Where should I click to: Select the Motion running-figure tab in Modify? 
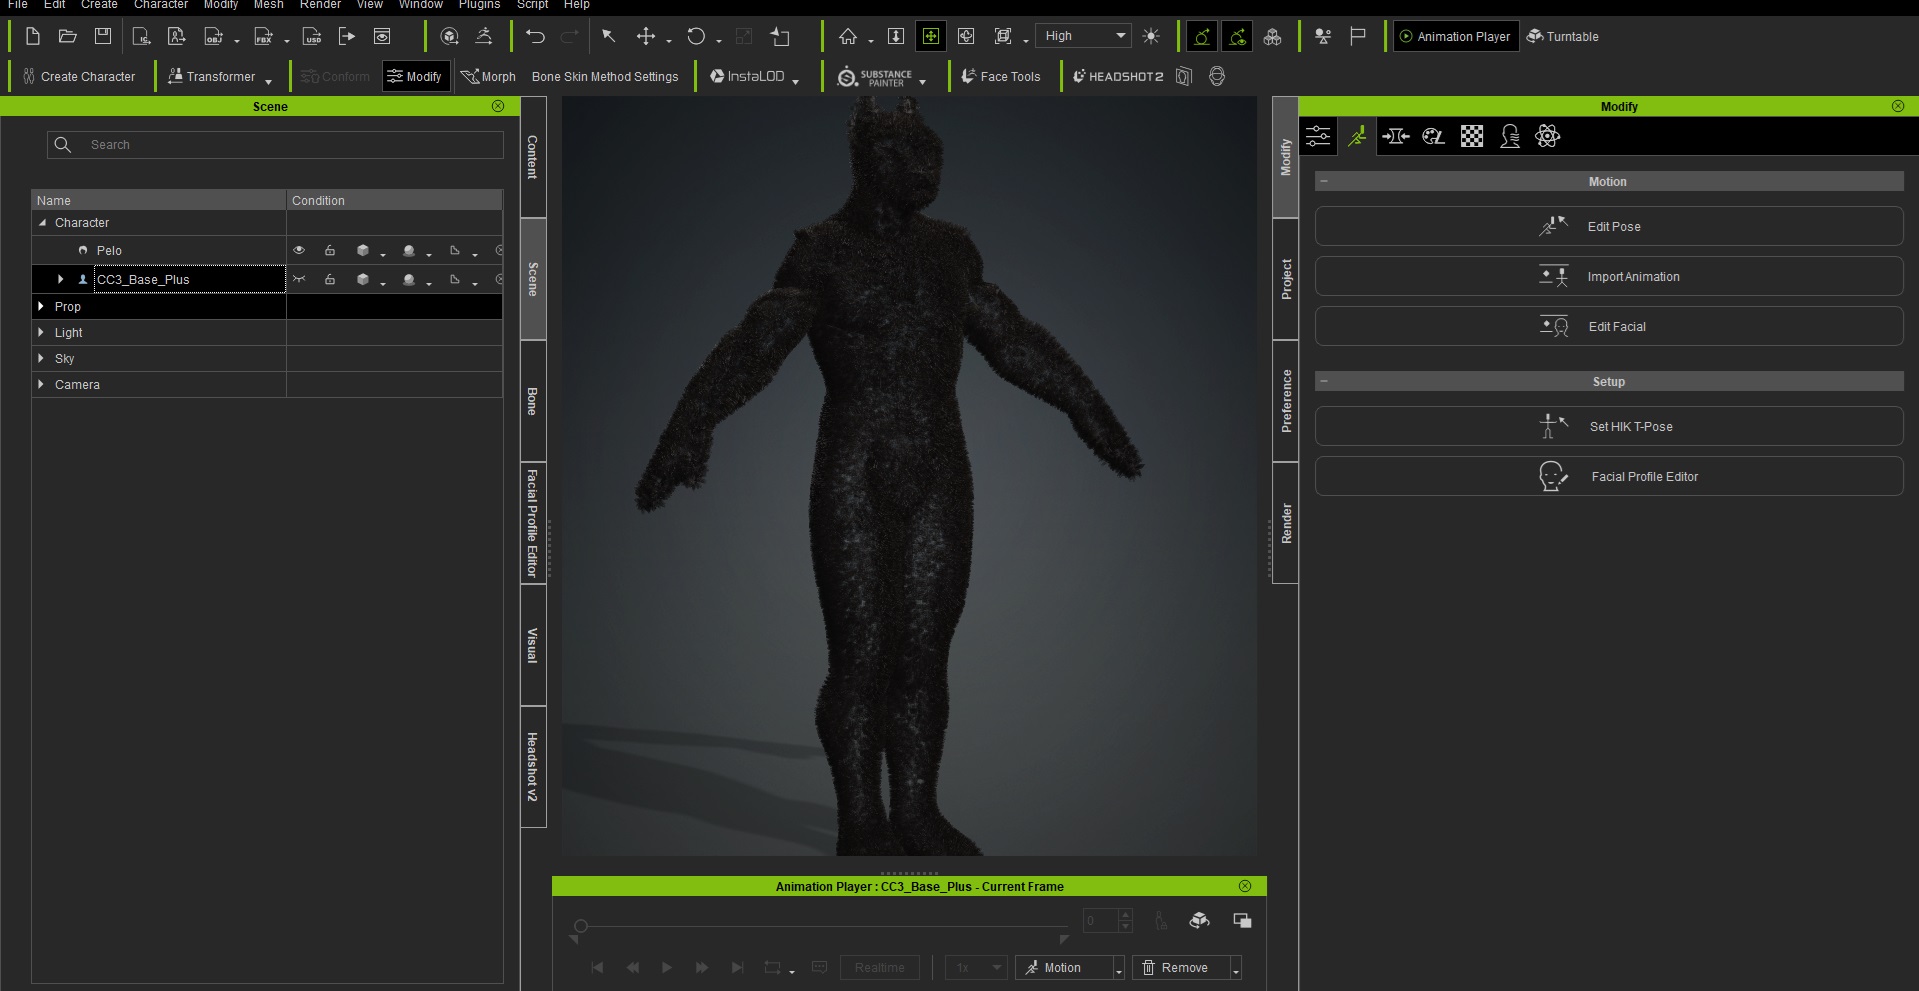click(1357, 136)
